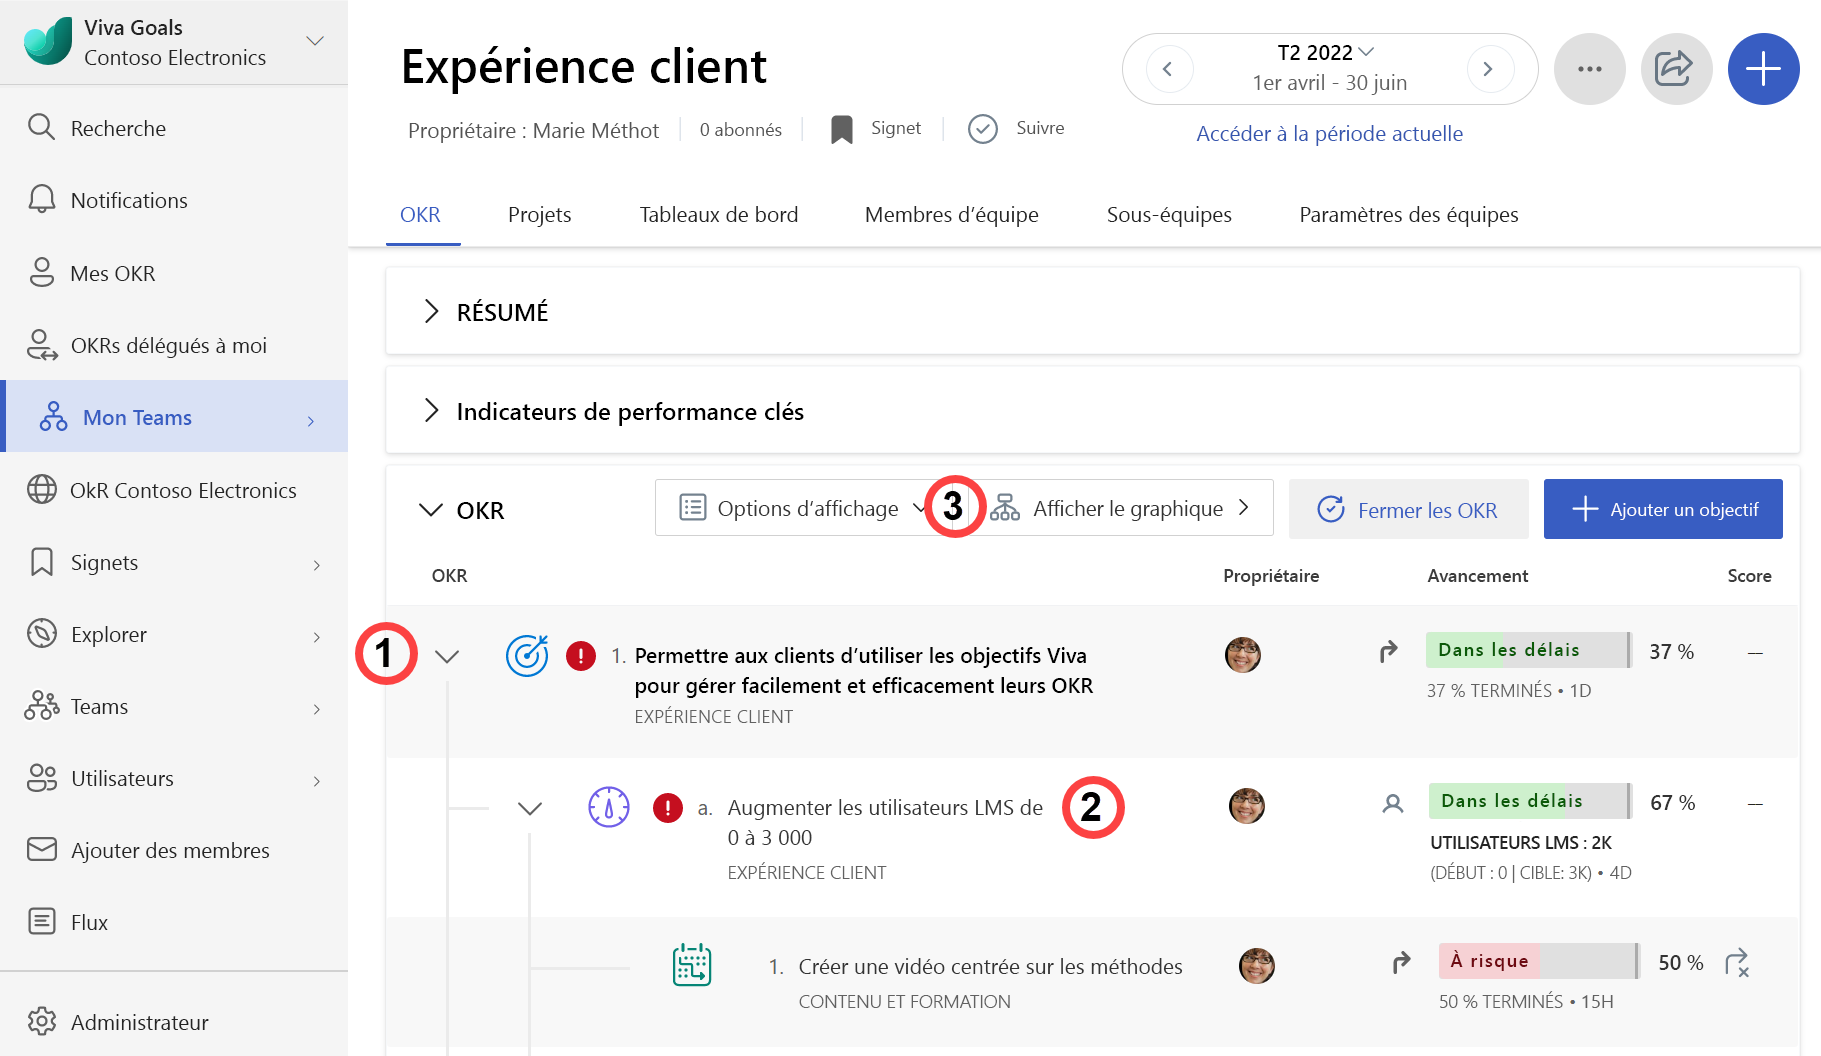This screenshot has width=1821, height=1056.
Task: Collapse key result Augmenter les utilisateurs LMS
Action: coord(530,808)
